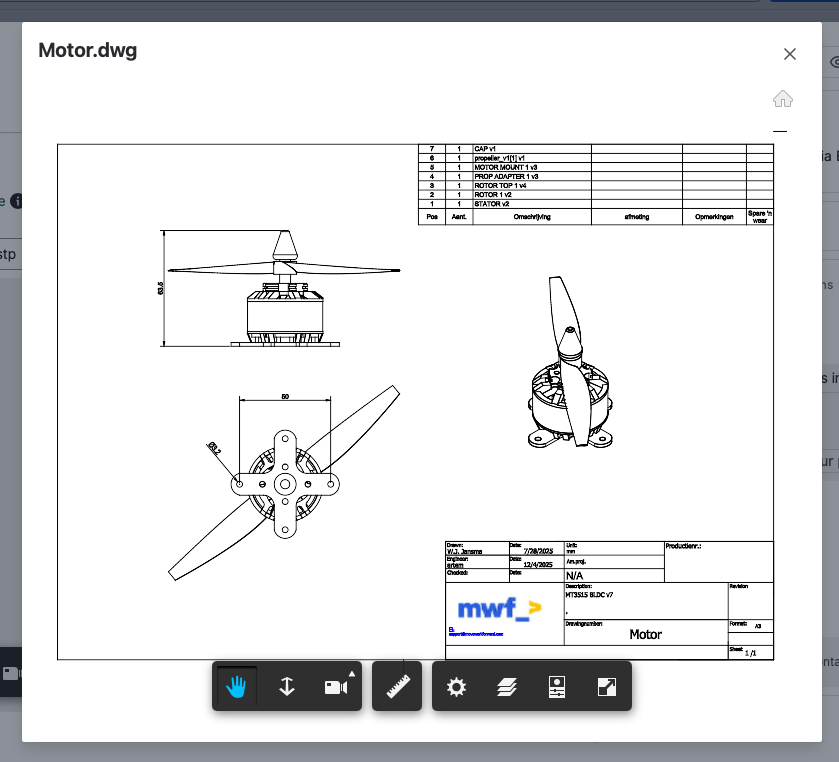839x762 pixels.
Task: Close the Motor.dwg preview dialog
Action: 790,54
